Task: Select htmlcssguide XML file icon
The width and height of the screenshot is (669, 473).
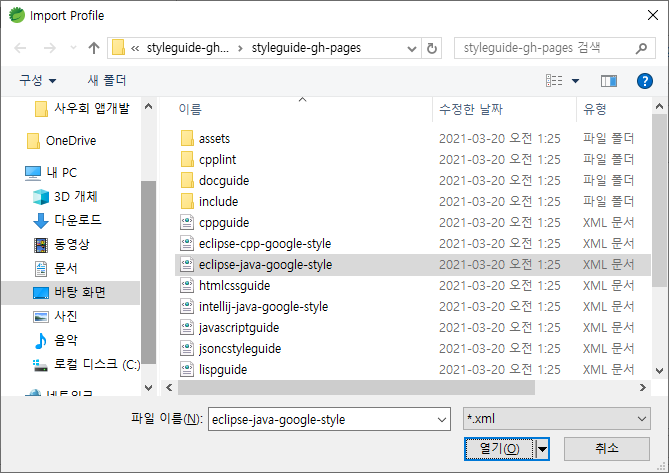Action: pos(187,285)
